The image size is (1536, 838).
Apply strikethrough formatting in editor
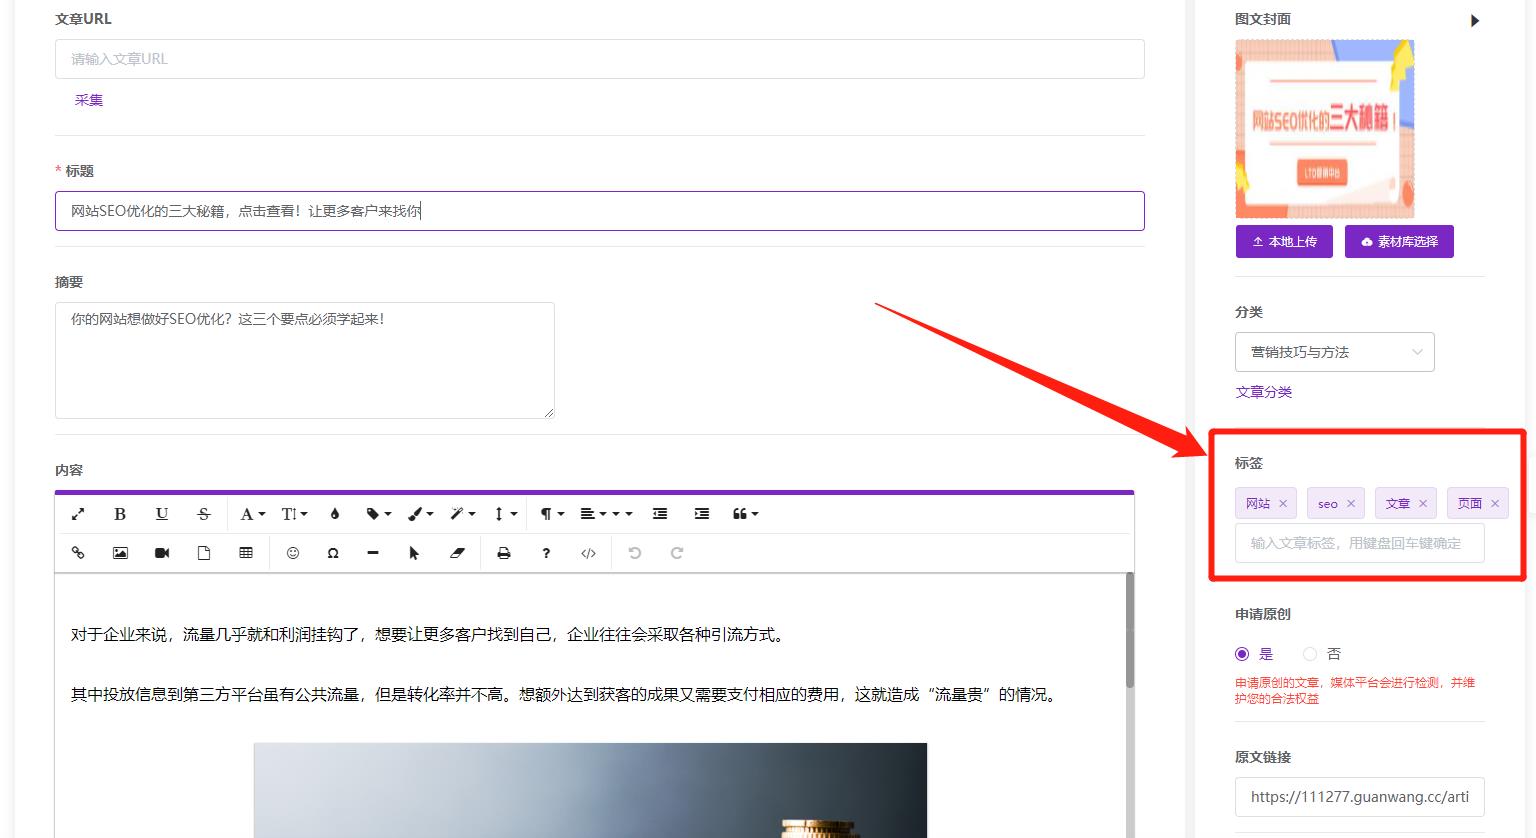[204, 514]
